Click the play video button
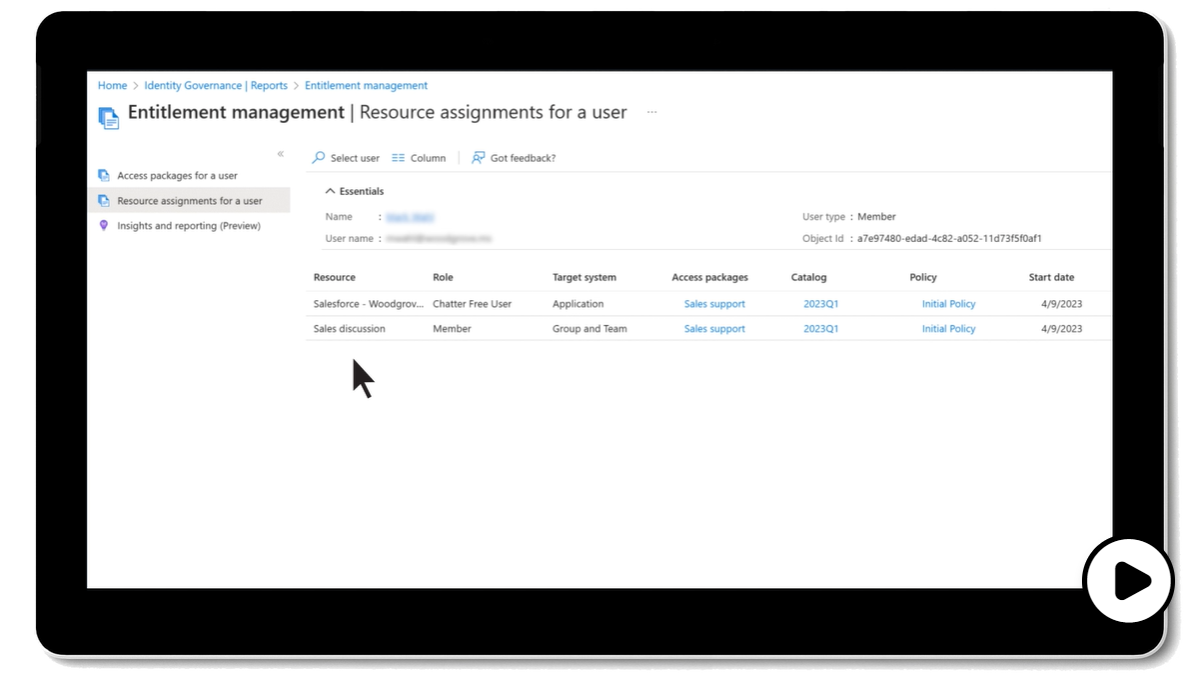 1129,580
